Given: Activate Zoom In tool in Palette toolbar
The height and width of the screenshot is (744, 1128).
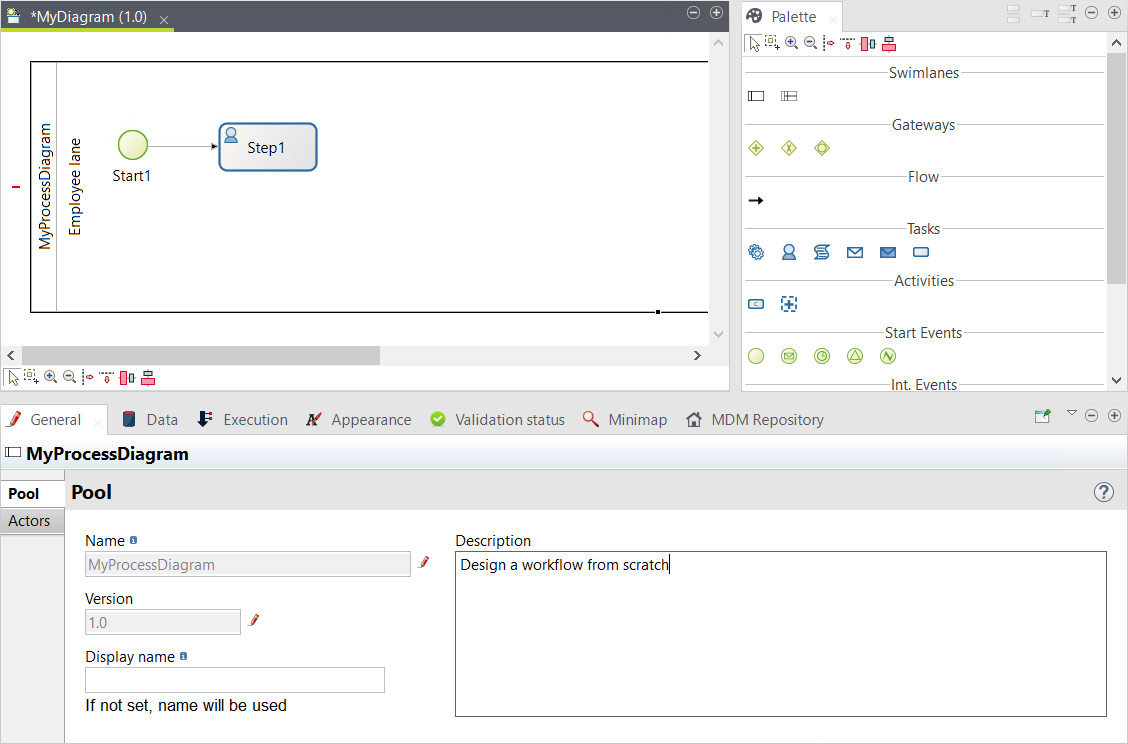Looking at the screenshot, I should click(x=791, y=42).
